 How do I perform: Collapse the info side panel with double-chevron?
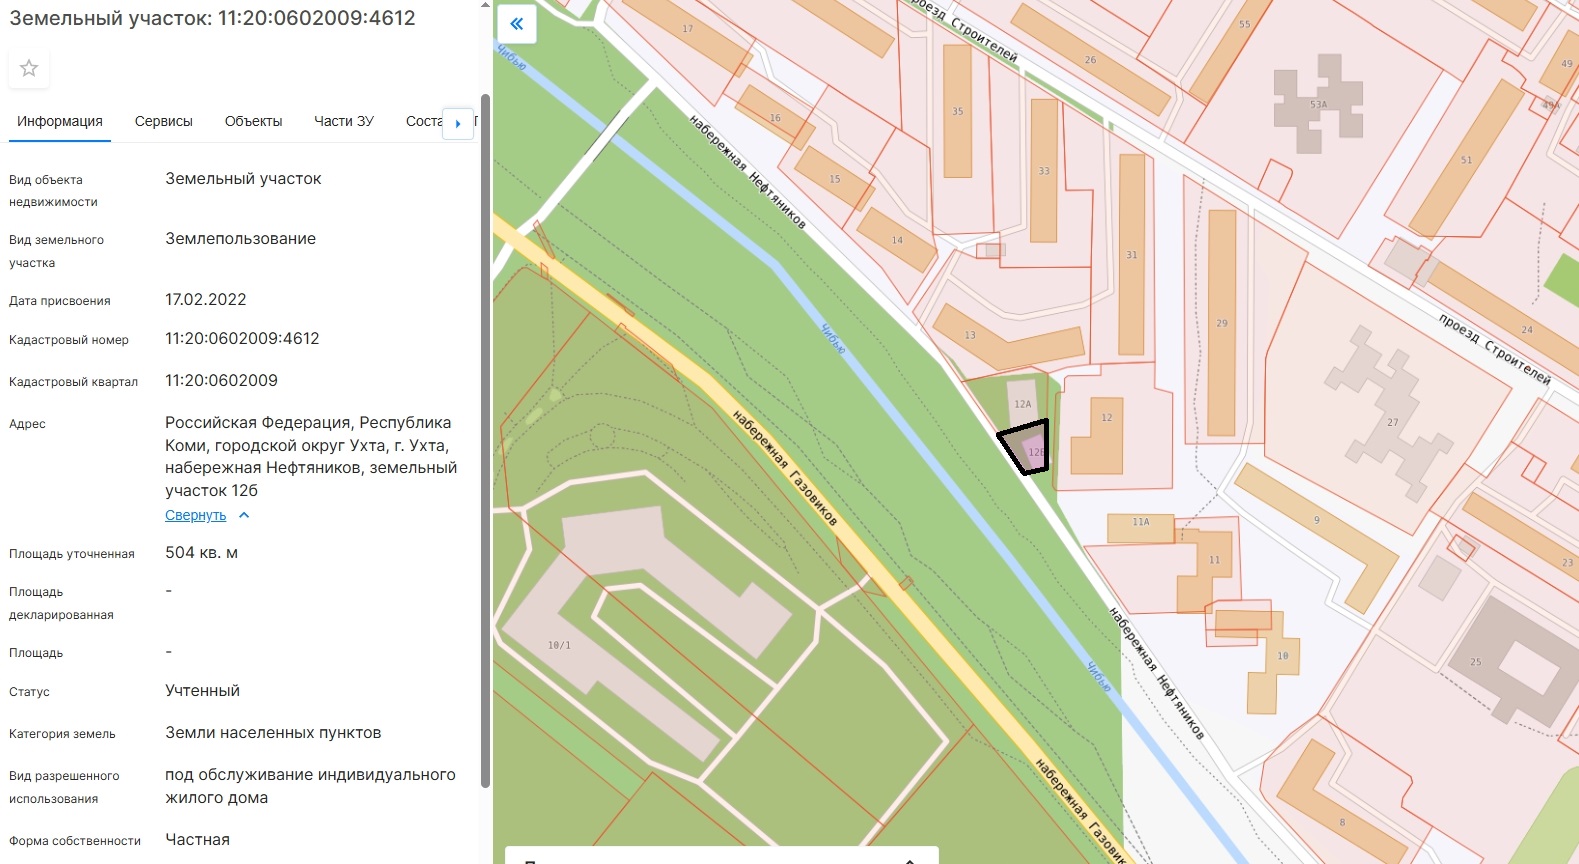pos(517,24)
